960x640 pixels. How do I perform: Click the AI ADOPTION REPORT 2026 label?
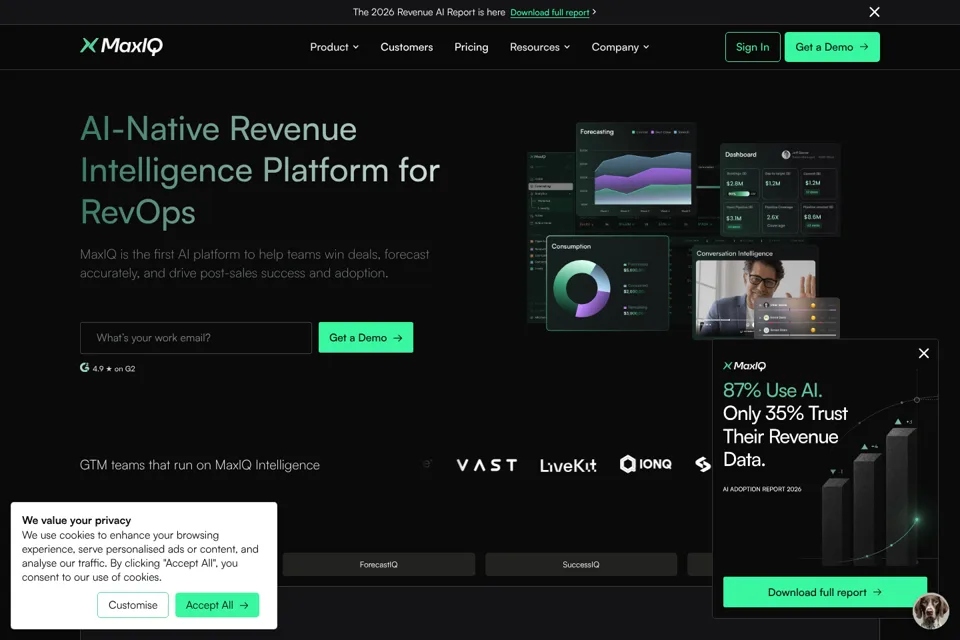click(762, 489)
